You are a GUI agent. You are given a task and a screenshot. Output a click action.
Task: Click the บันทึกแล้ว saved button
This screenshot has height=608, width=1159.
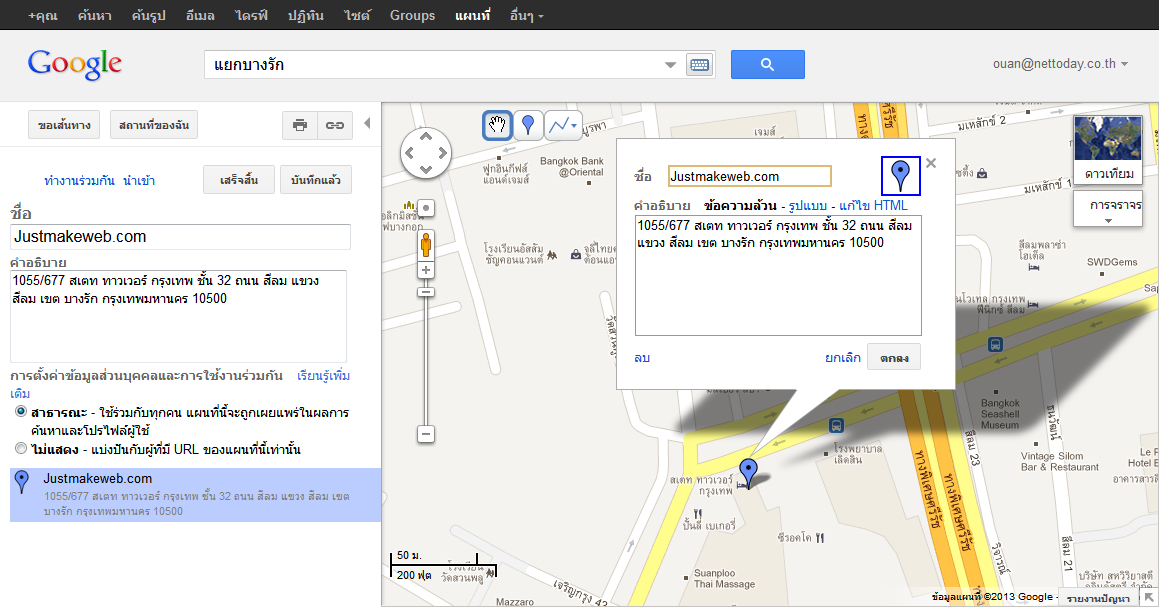[316, 180]
